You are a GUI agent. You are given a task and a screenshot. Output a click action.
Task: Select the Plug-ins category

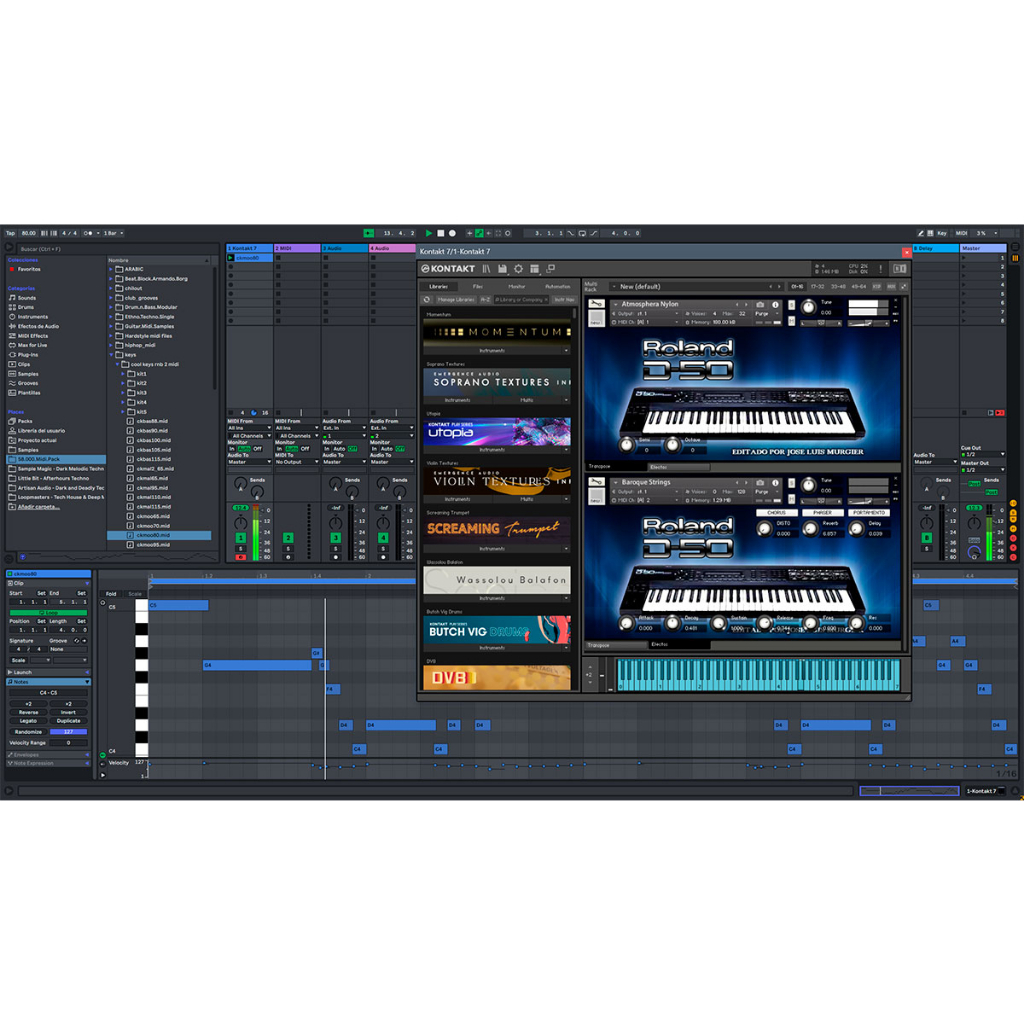coord(27,355)
